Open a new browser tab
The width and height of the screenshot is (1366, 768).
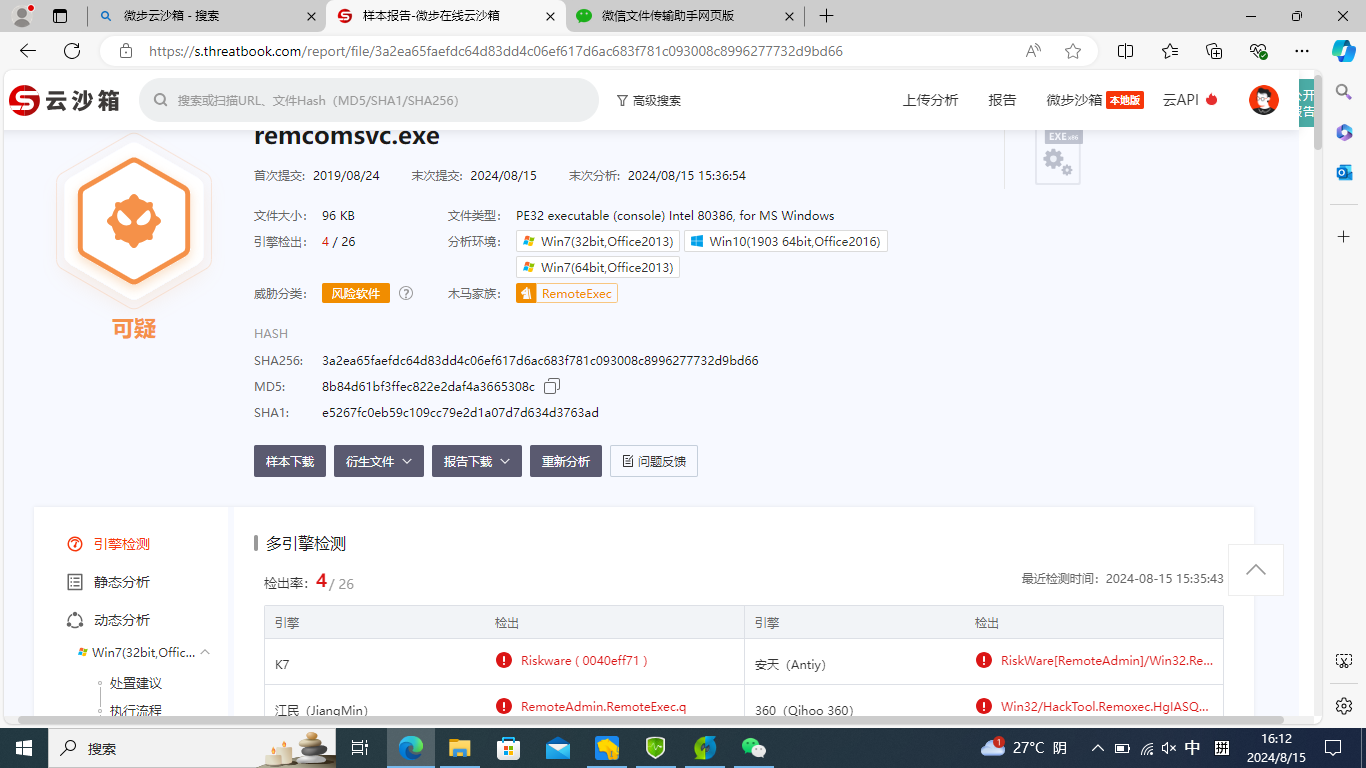(826, 16)
